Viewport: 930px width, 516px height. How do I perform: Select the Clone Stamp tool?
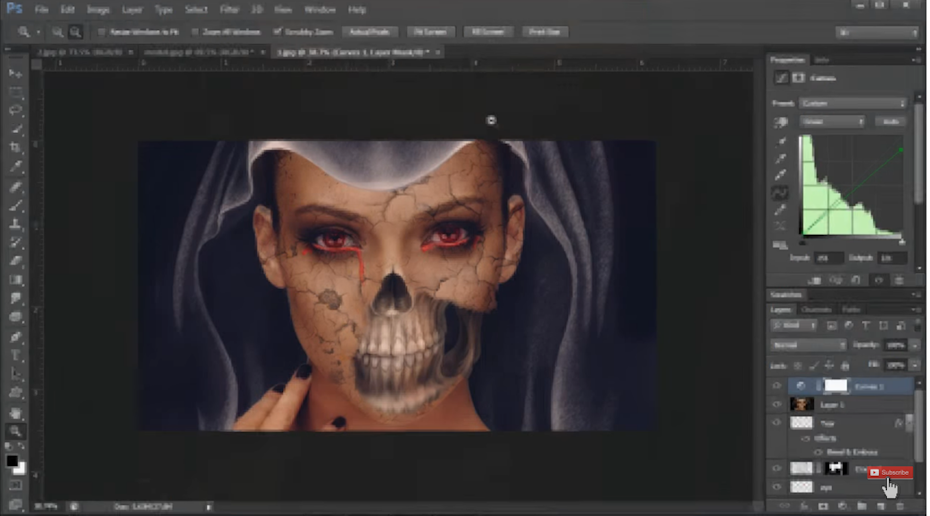(15, 224)
